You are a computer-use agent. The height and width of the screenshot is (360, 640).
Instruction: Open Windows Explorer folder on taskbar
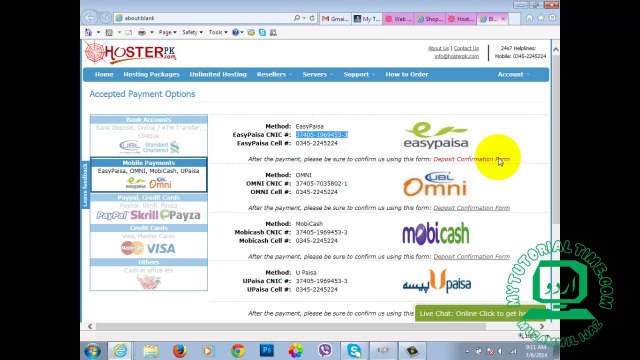(151, 351)
